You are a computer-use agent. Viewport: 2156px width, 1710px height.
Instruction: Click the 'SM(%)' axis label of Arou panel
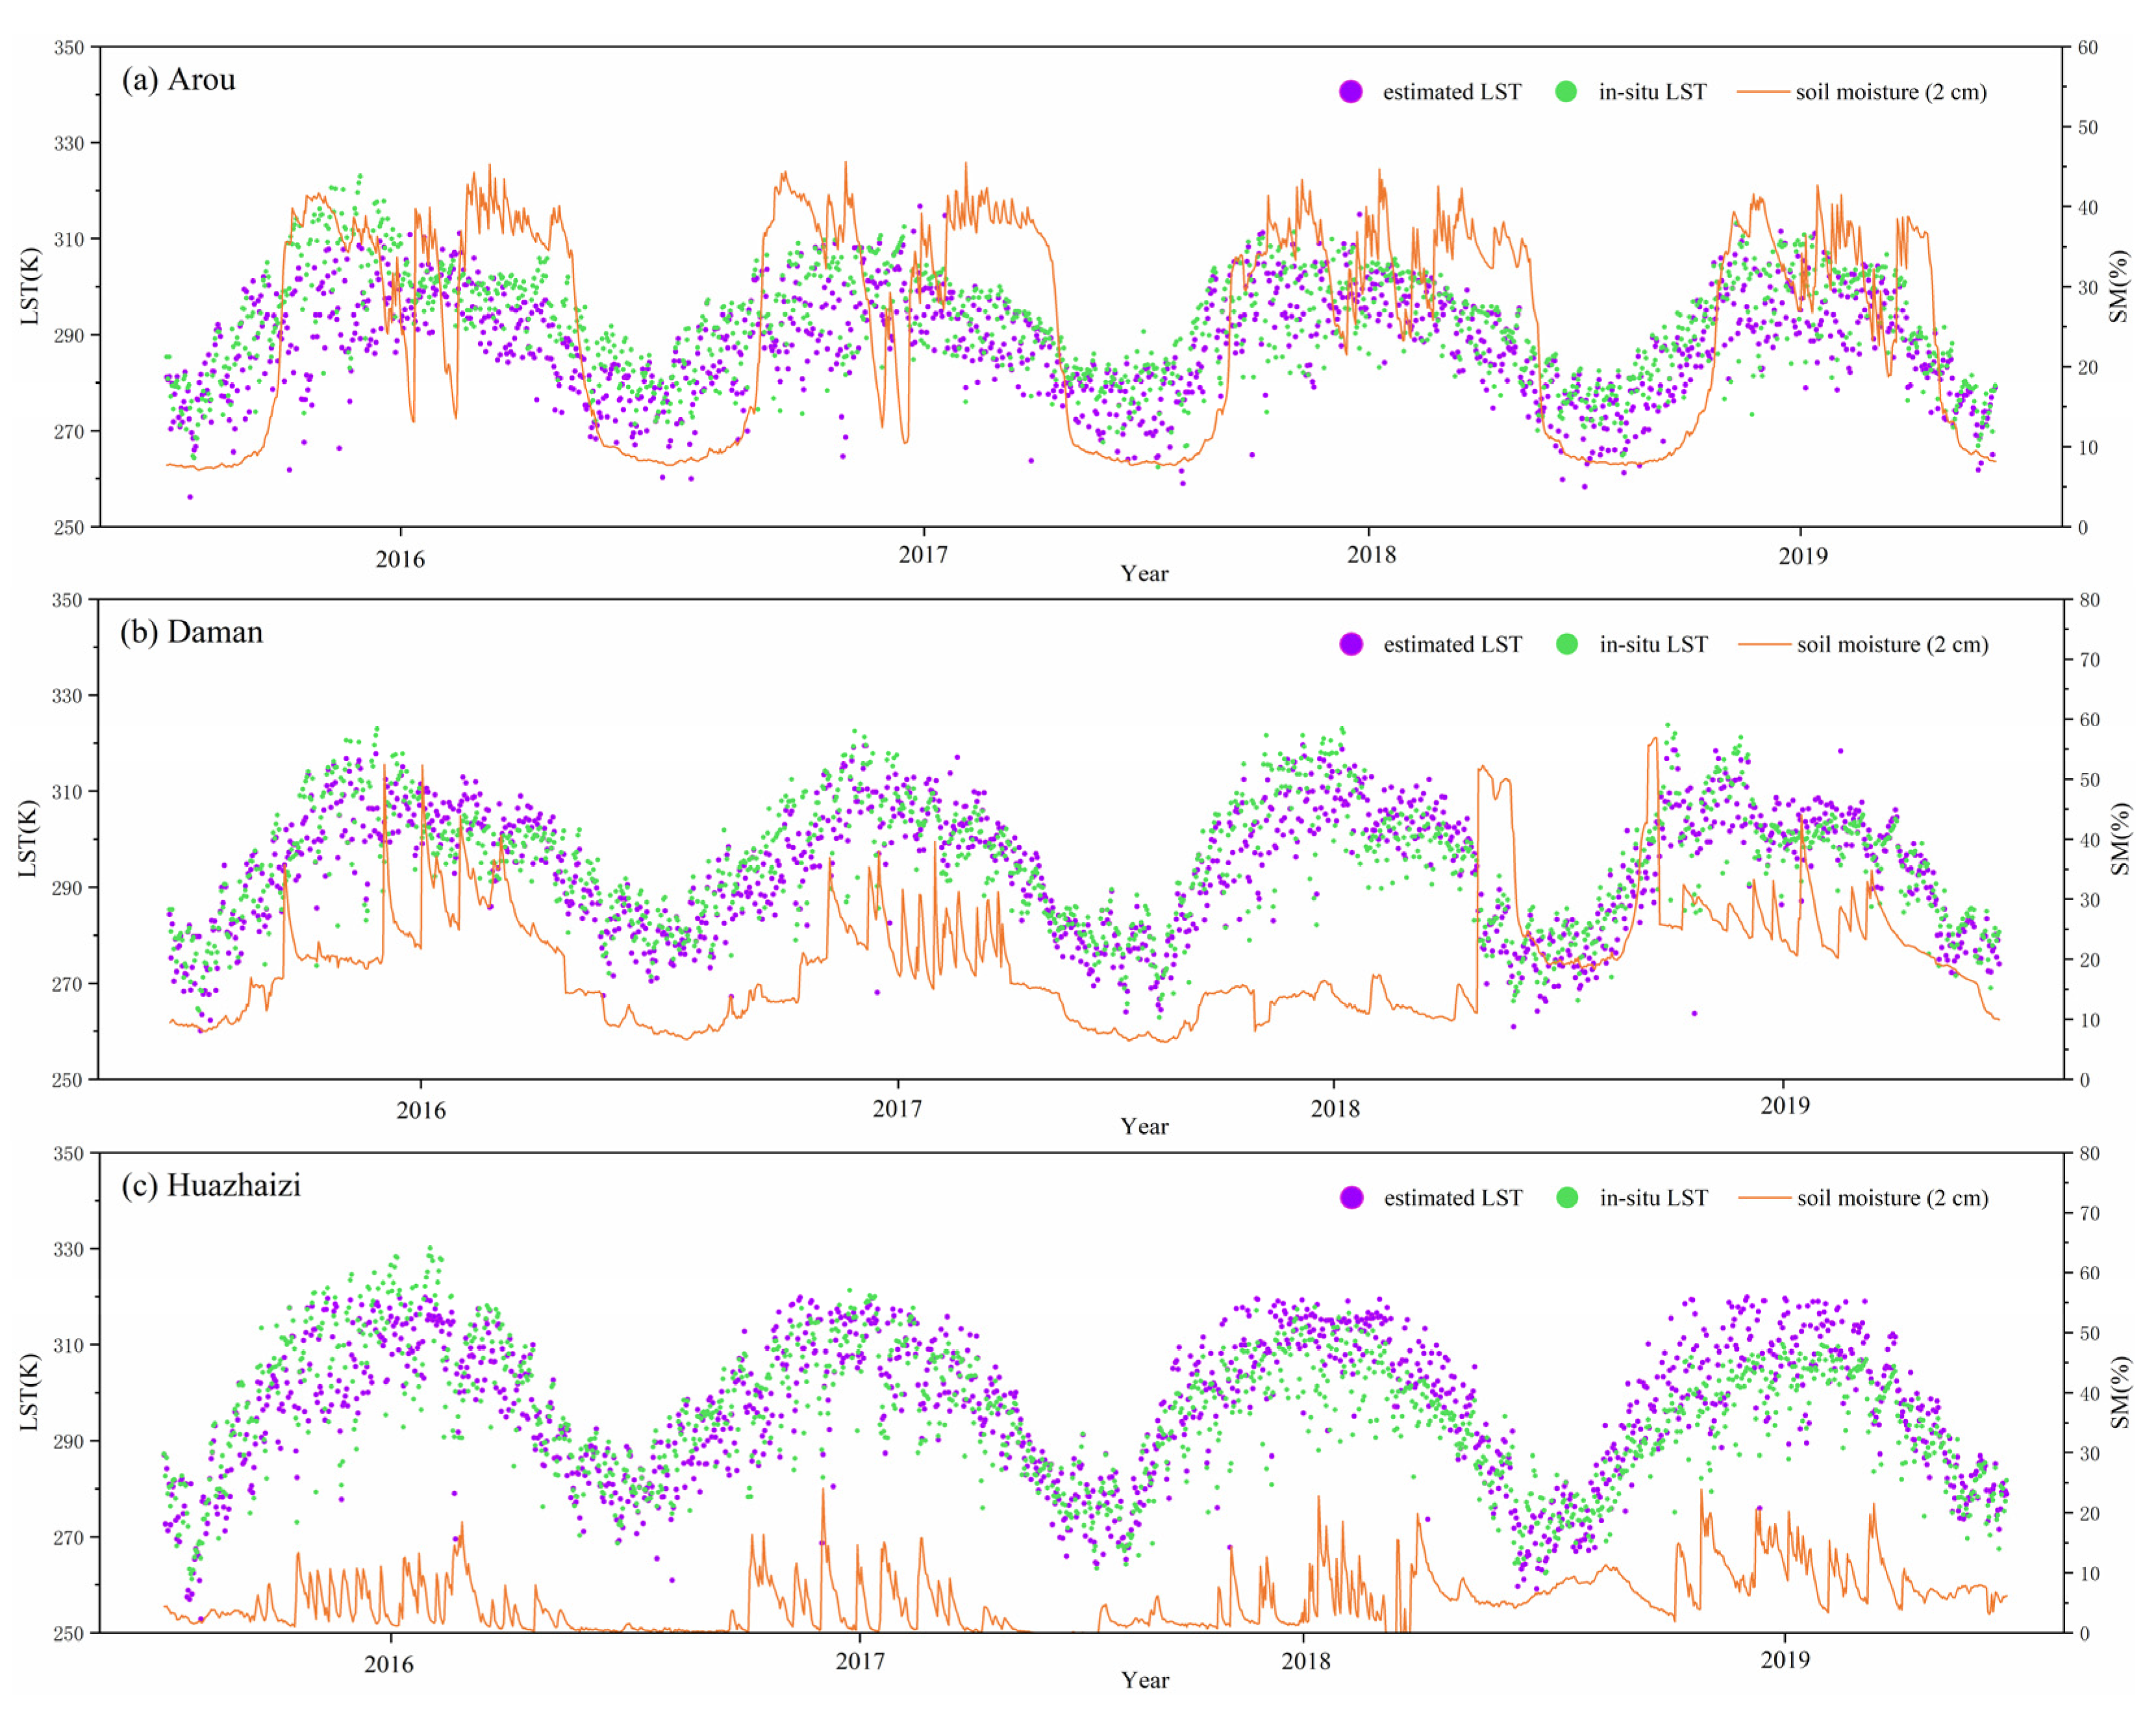click(x=2118, y=286)
